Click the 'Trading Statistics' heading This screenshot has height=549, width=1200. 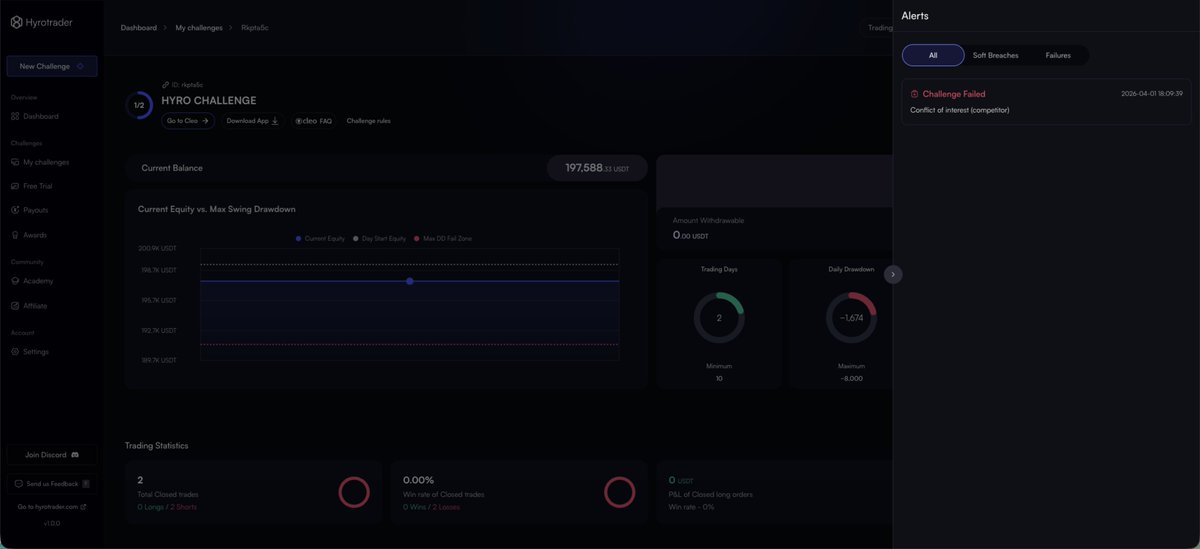click(x=156, y=445)
